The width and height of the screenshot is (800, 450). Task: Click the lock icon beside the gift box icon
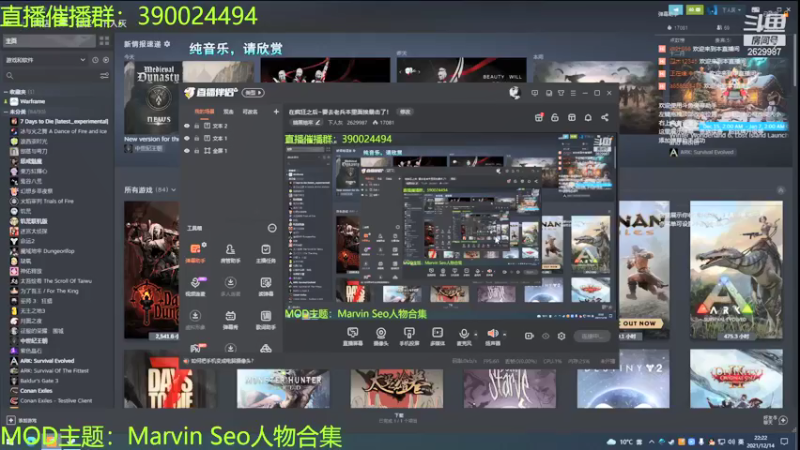pos(555,117)
